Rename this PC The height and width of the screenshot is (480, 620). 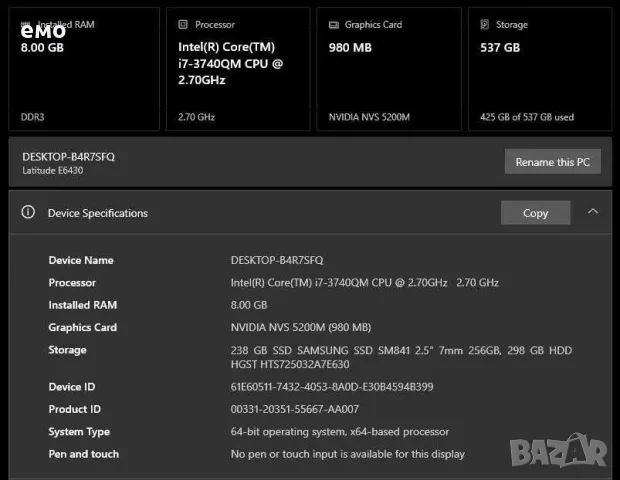(553, 161)
